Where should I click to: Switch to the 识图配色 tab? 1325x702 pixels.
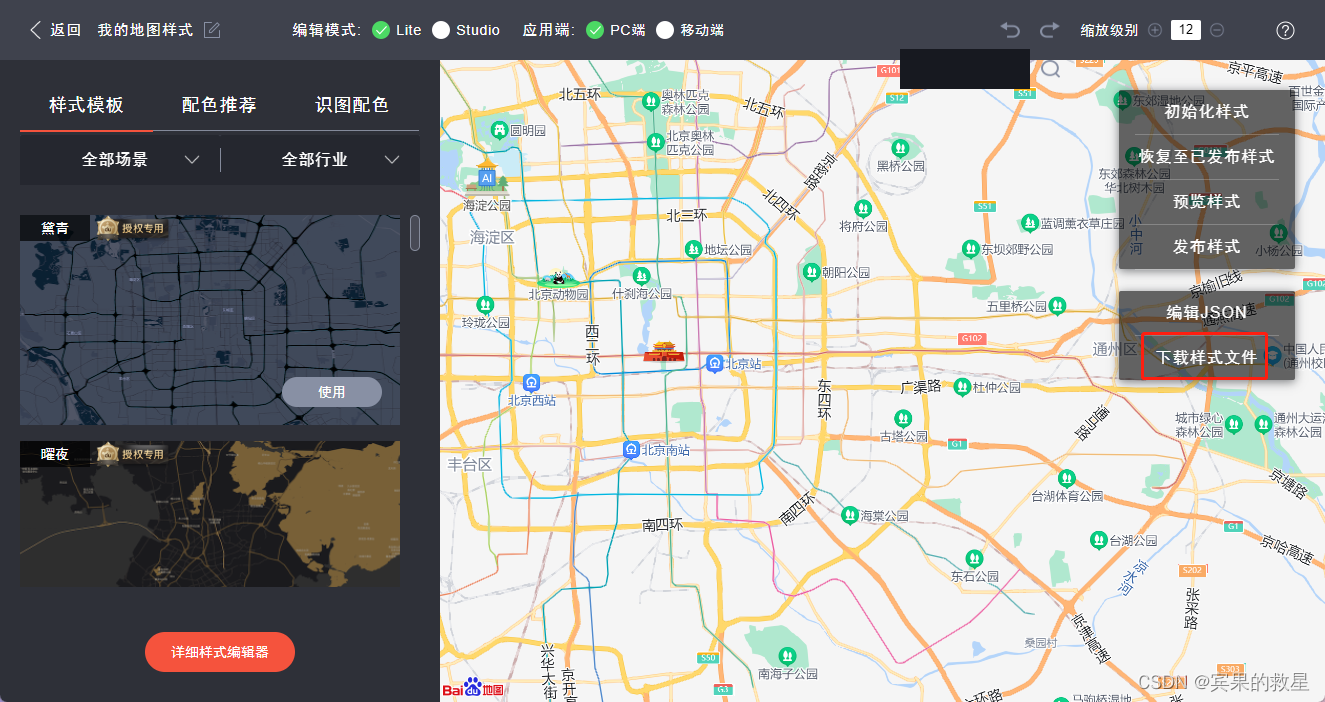click(x=352, y=102)
